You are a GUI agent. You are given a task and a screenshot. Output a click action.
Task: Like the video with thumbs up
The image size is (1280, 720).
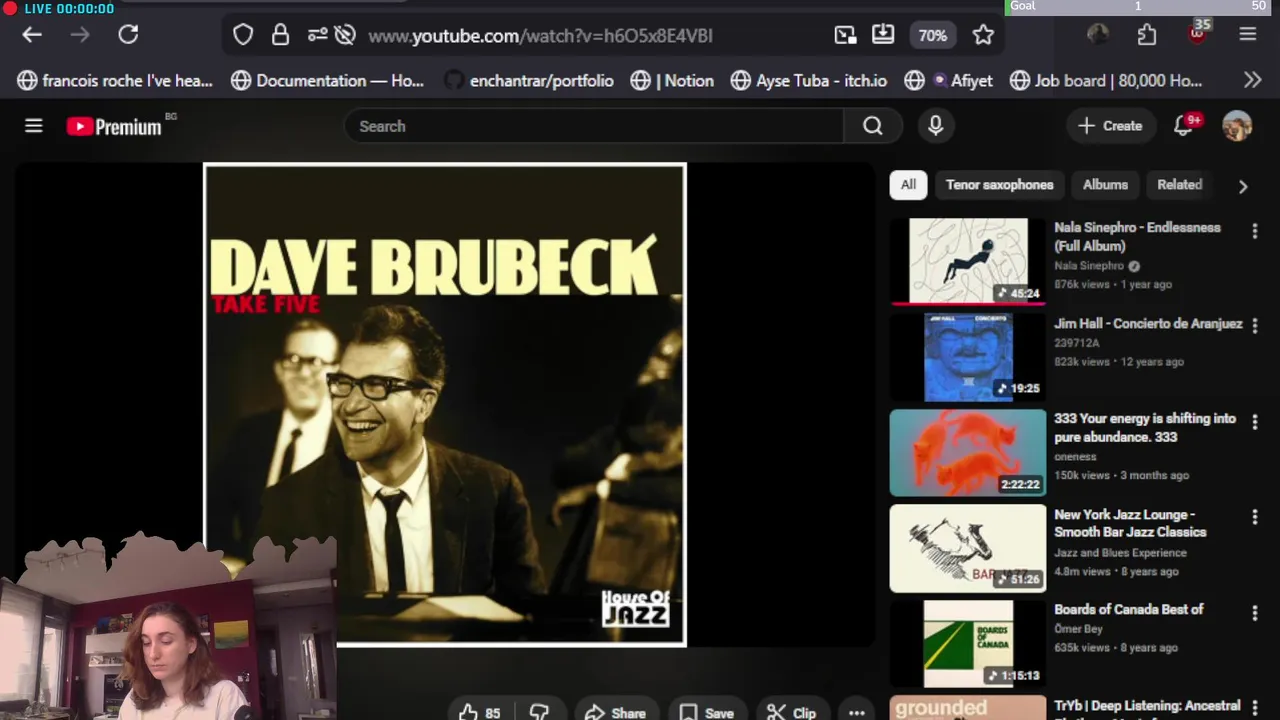tap(479, 712)
